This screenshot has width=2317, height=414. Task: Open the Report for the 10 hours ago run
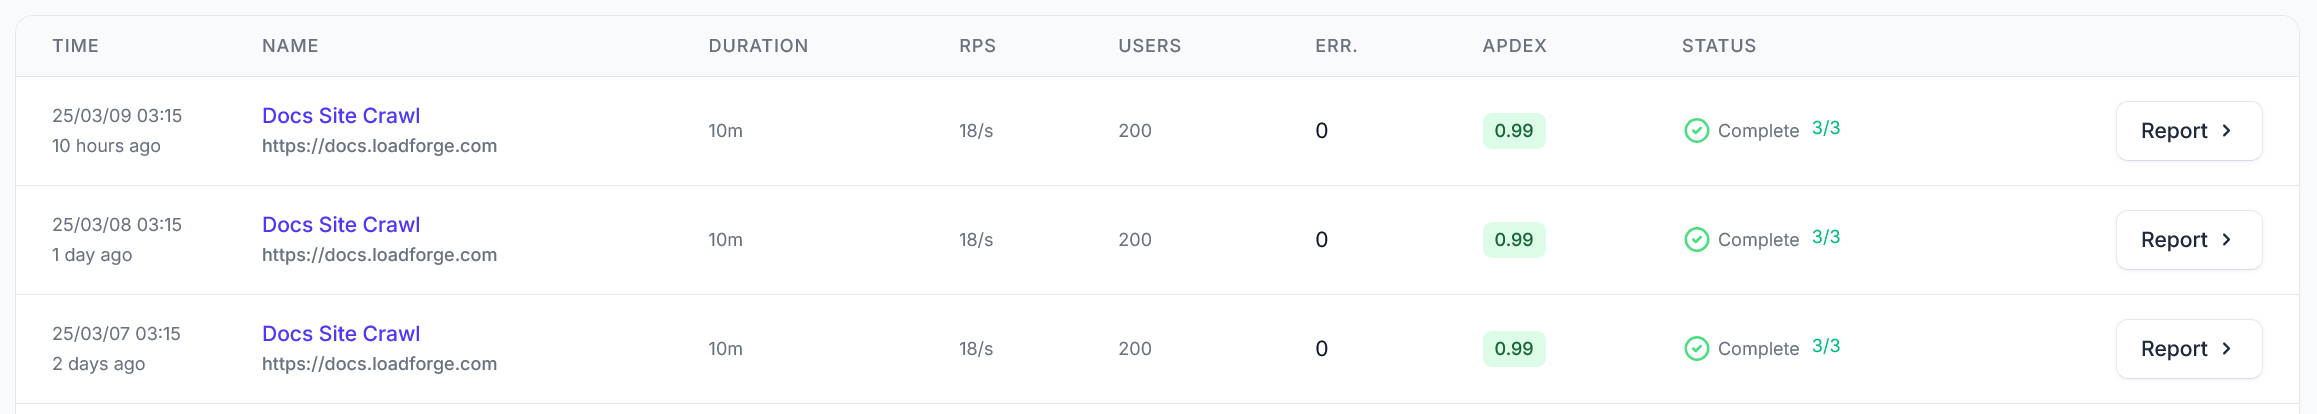coord(2188,131)
